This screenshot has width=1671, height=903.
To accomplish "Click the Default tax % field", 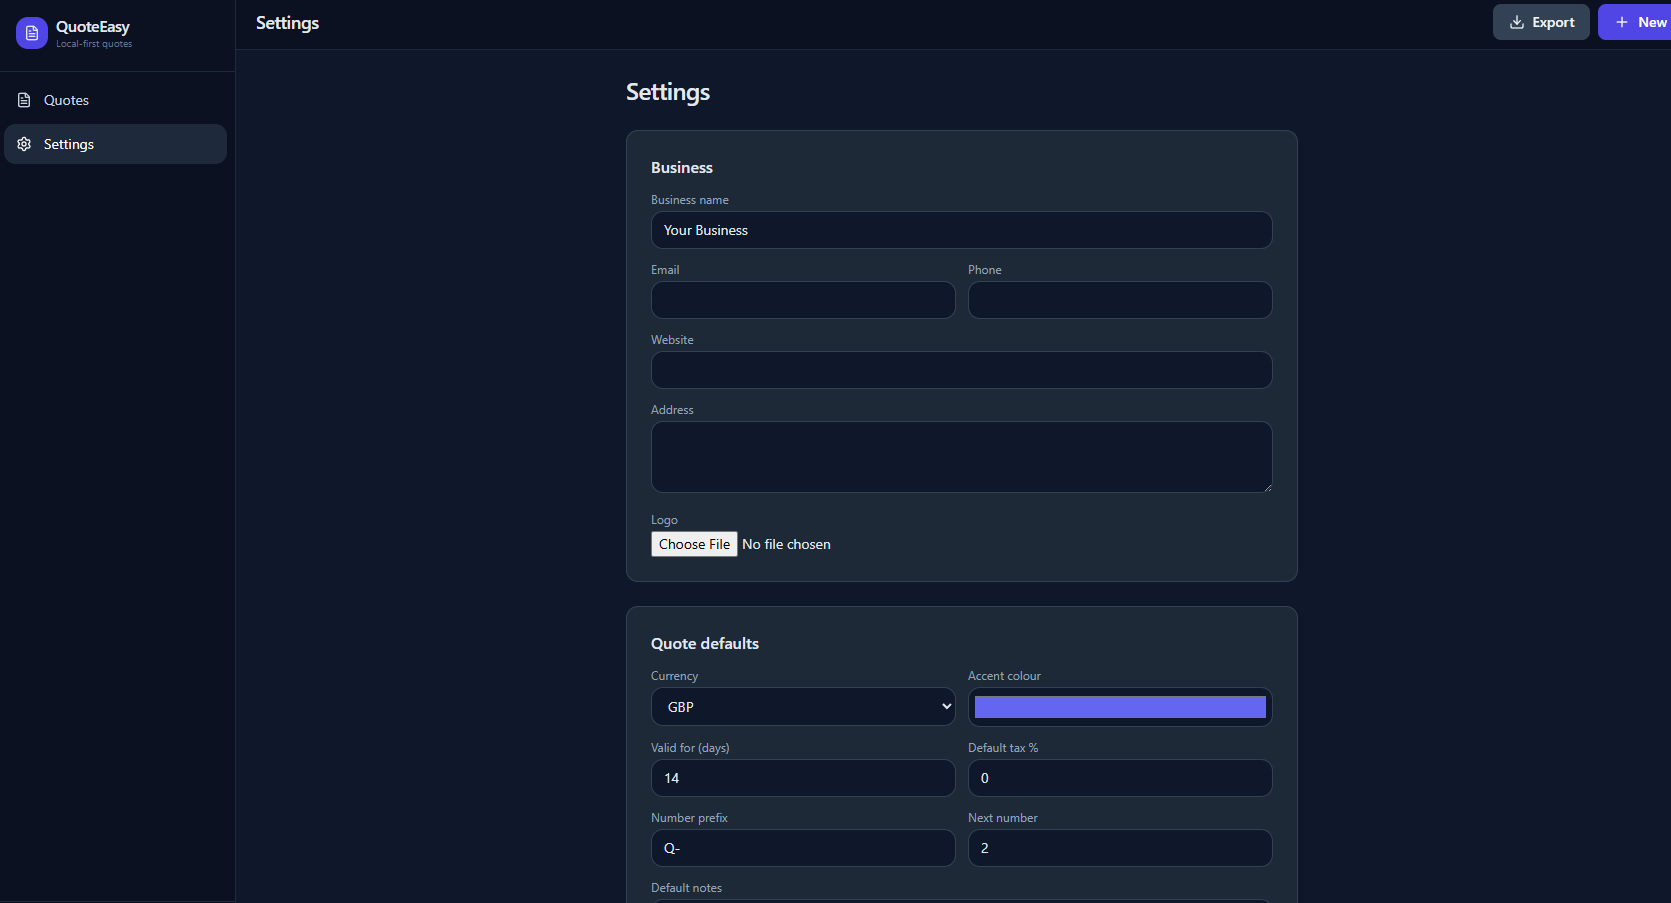I will pyautogui.click(x=1120, y=778).
